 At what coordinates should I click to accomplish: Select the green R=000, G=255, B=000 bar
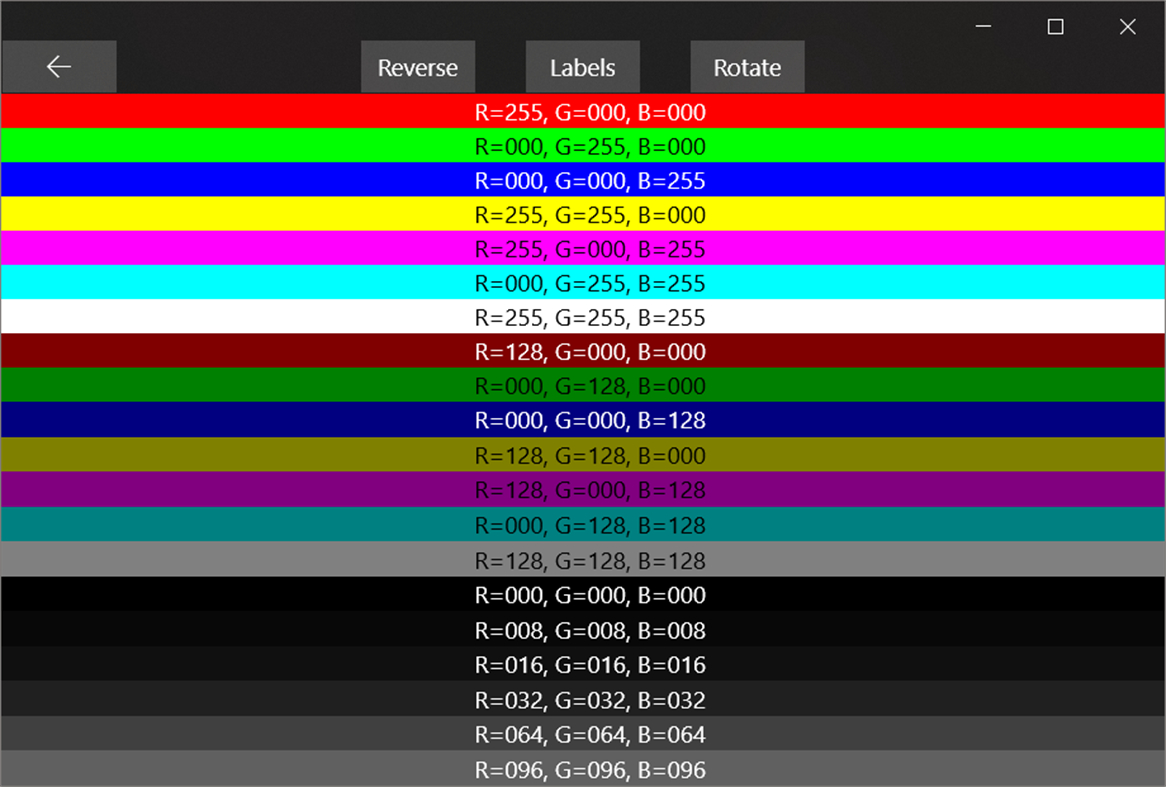tap(583, 146)
